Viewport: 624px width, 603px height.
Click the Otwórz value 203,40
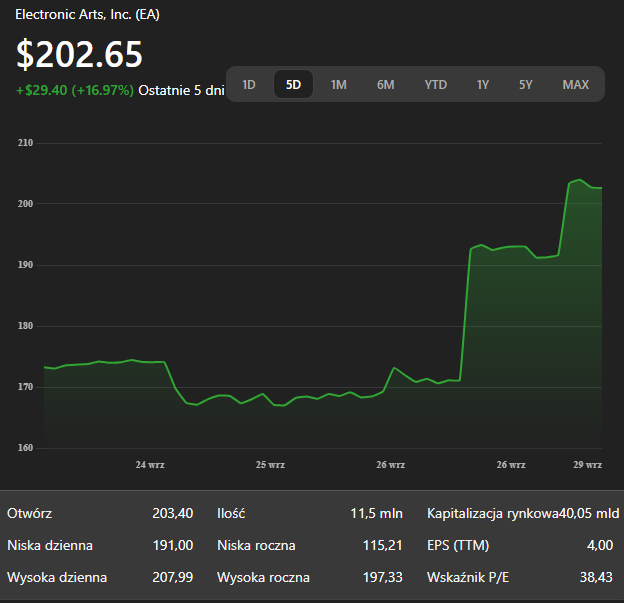(173, 513)
